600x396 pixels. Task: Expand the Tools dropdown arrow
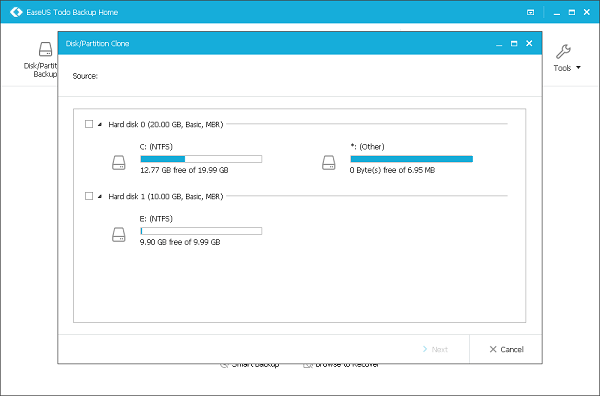(578, 68)
